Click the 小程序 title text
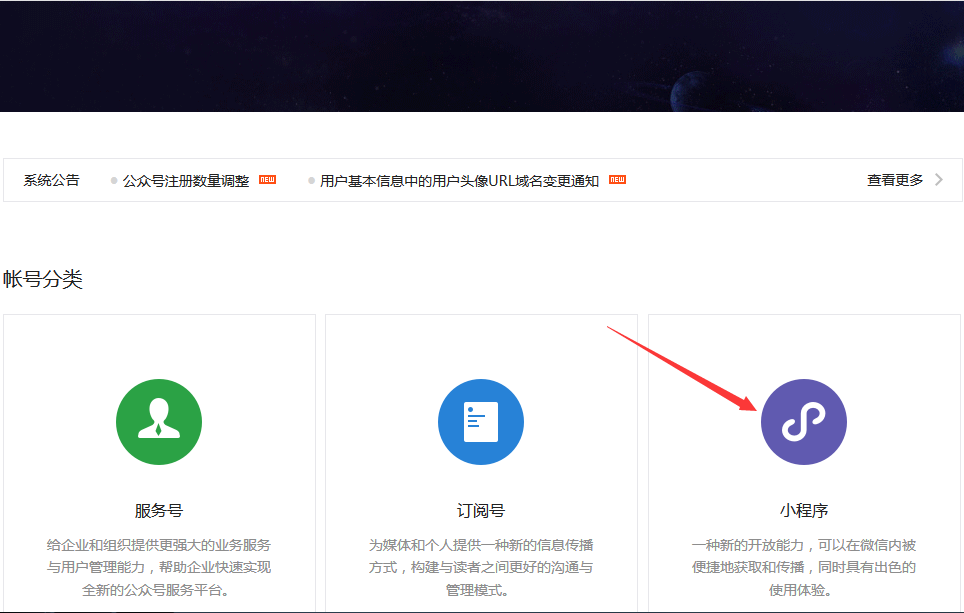Screen dimensions: 964x613 [x=804, y=510]
